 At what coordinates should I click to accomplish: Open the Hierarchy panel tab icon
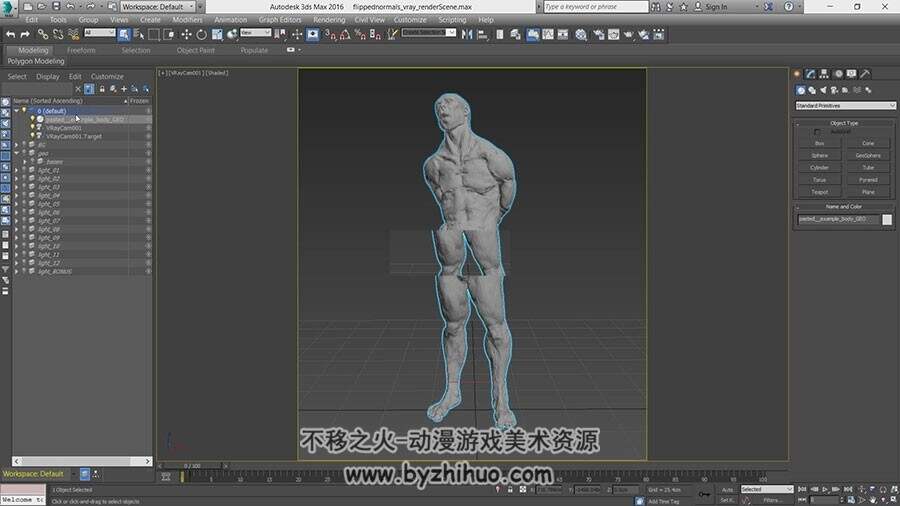pyautogui.click(x=824, y=73)
